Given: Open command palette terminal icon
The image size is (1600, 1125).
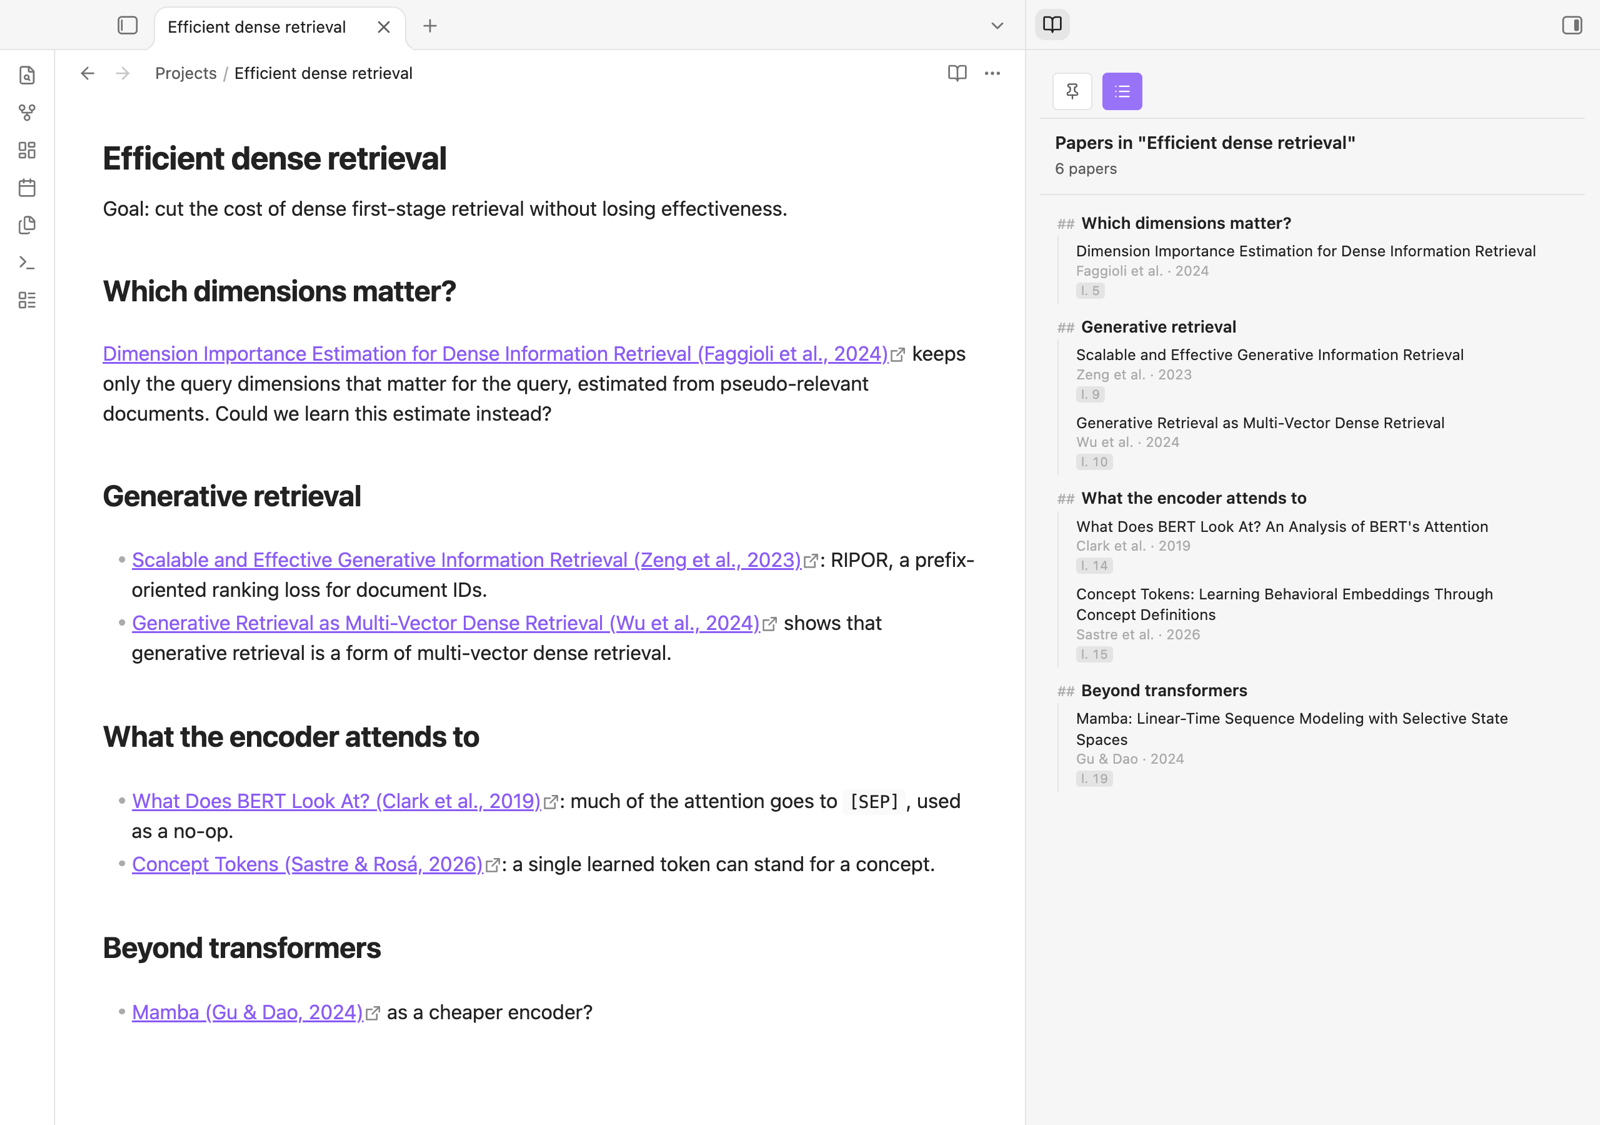Looking at the screenshot, I should click(x=27, y=263).
